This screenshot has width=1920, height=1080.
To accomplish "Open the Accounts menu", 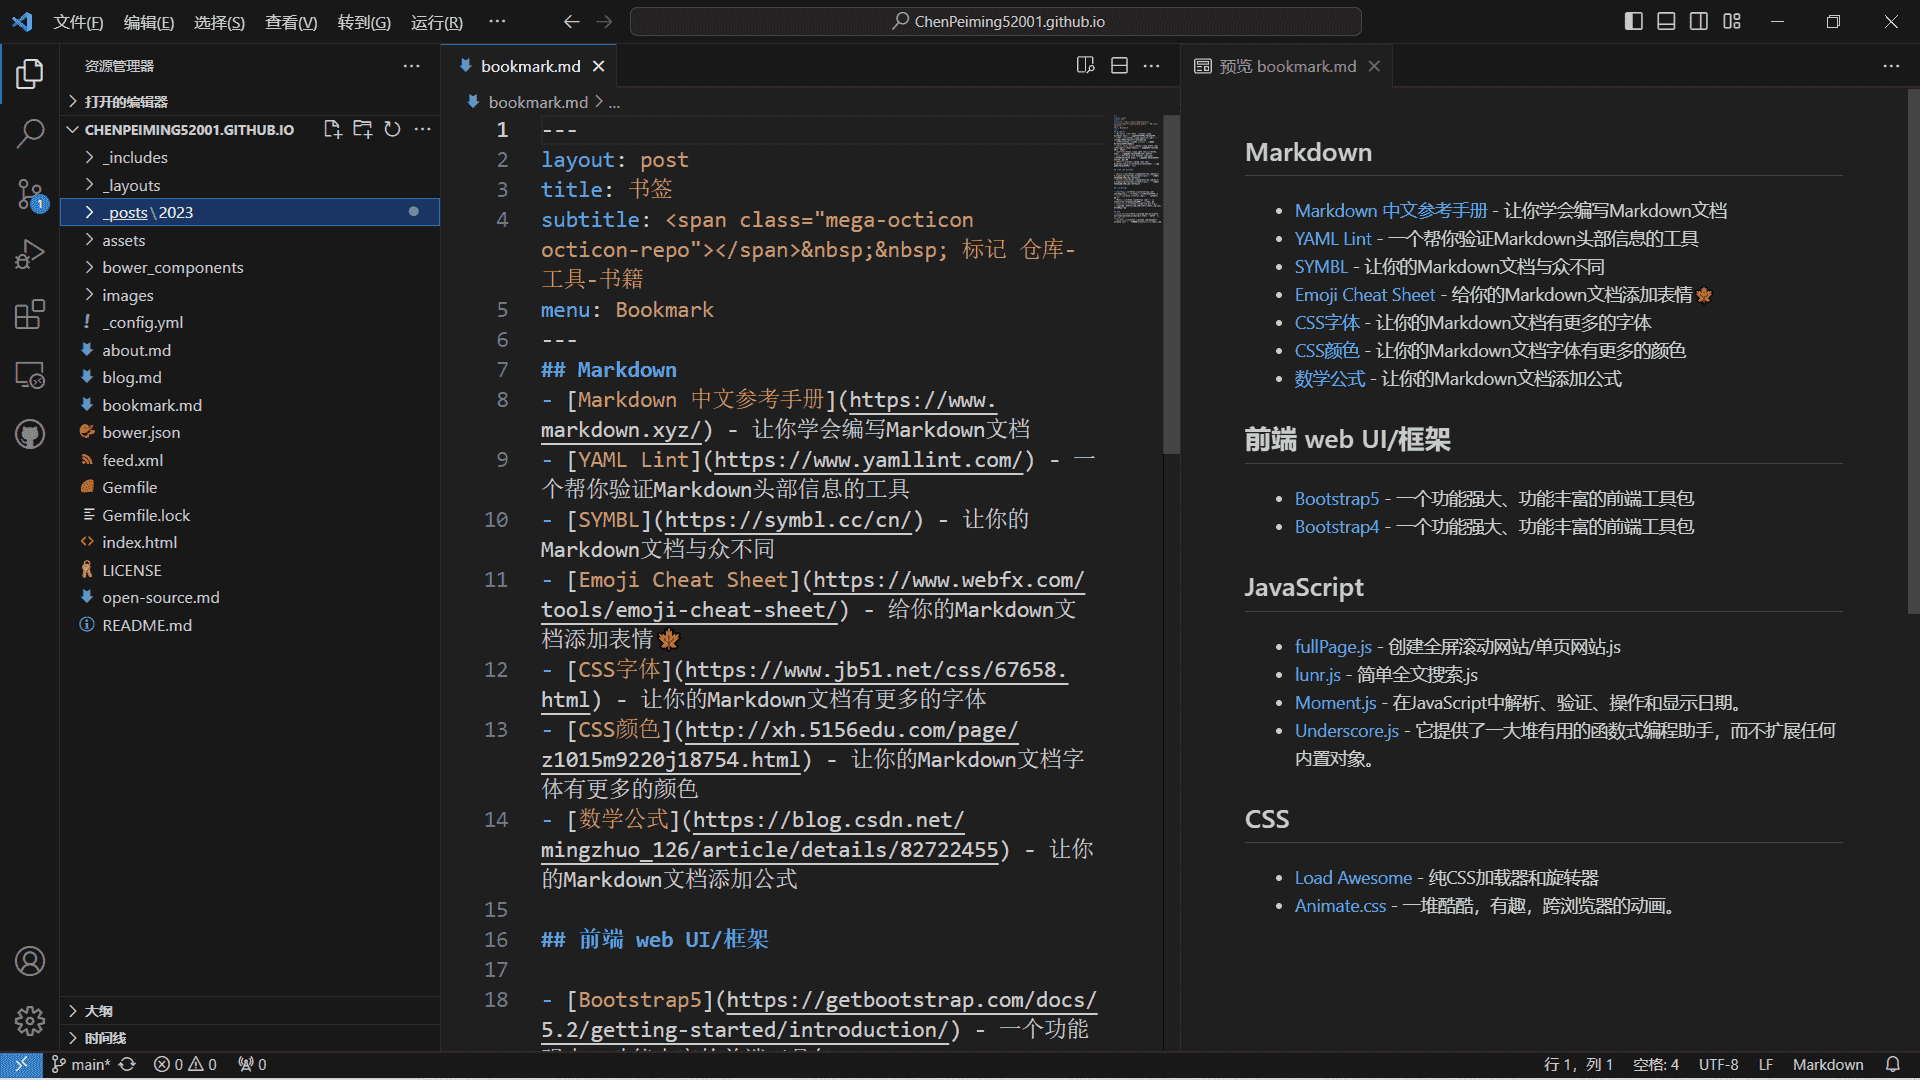I will pyautogui.click(x=30, y=961).
